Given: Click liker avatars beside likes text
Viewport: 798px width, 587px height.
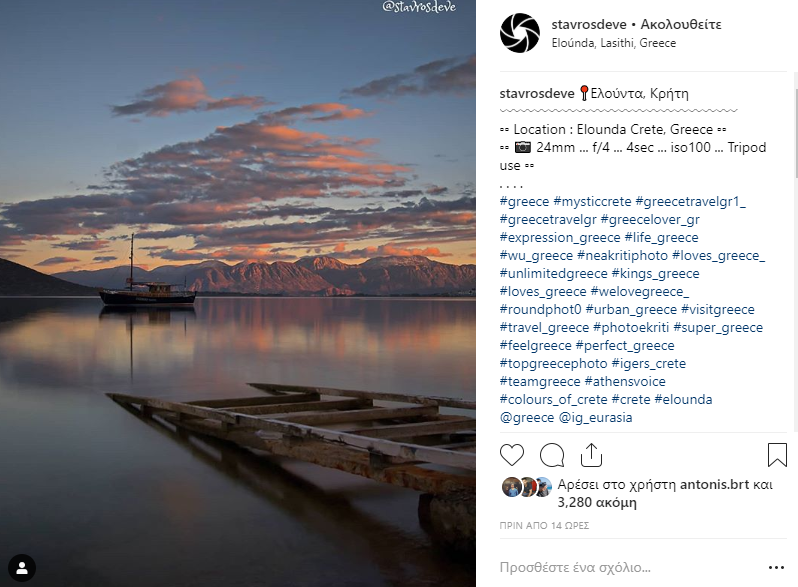Looking at the screenshot, I should 527,487.
